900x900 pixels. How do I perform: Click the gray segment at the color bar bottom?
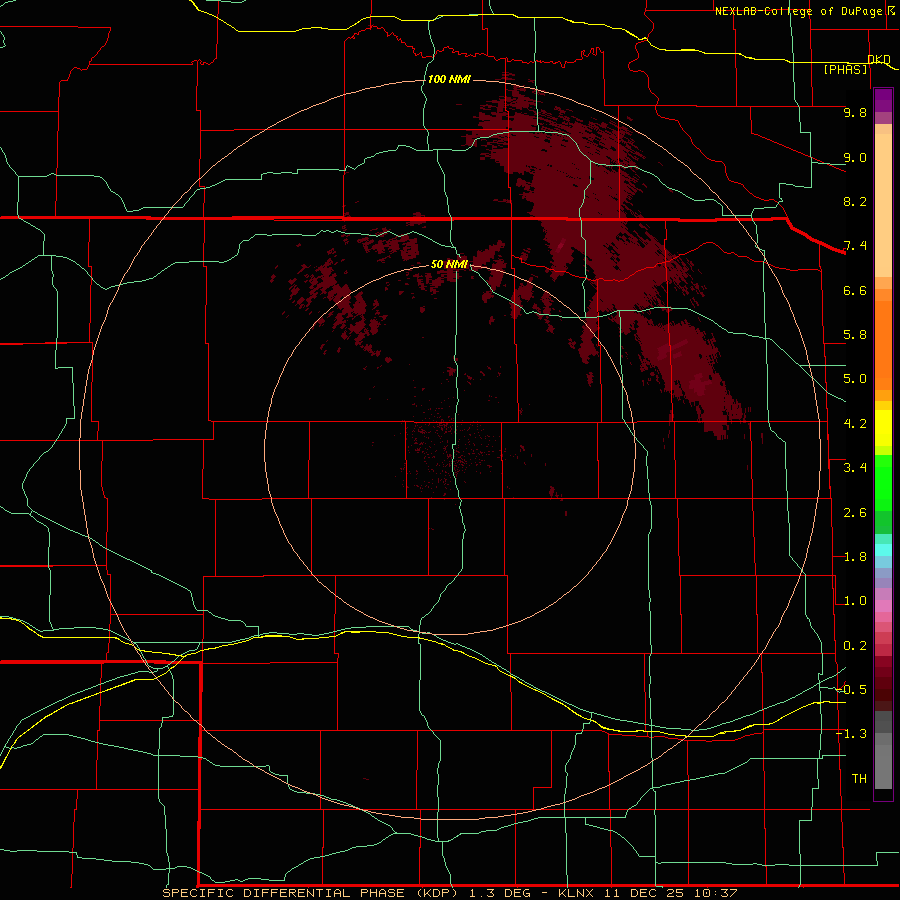[x=883, y=767]
